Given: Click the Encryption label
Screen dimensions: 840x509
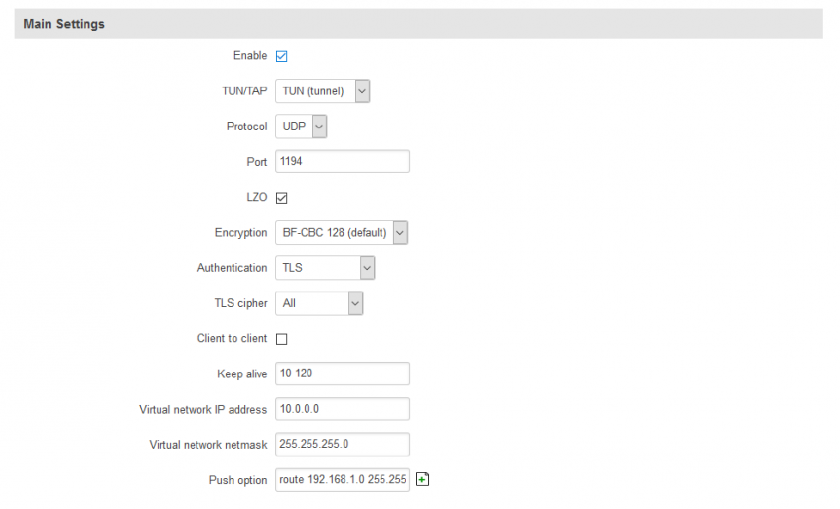Looking at the screenshot, I should [241, 233].
